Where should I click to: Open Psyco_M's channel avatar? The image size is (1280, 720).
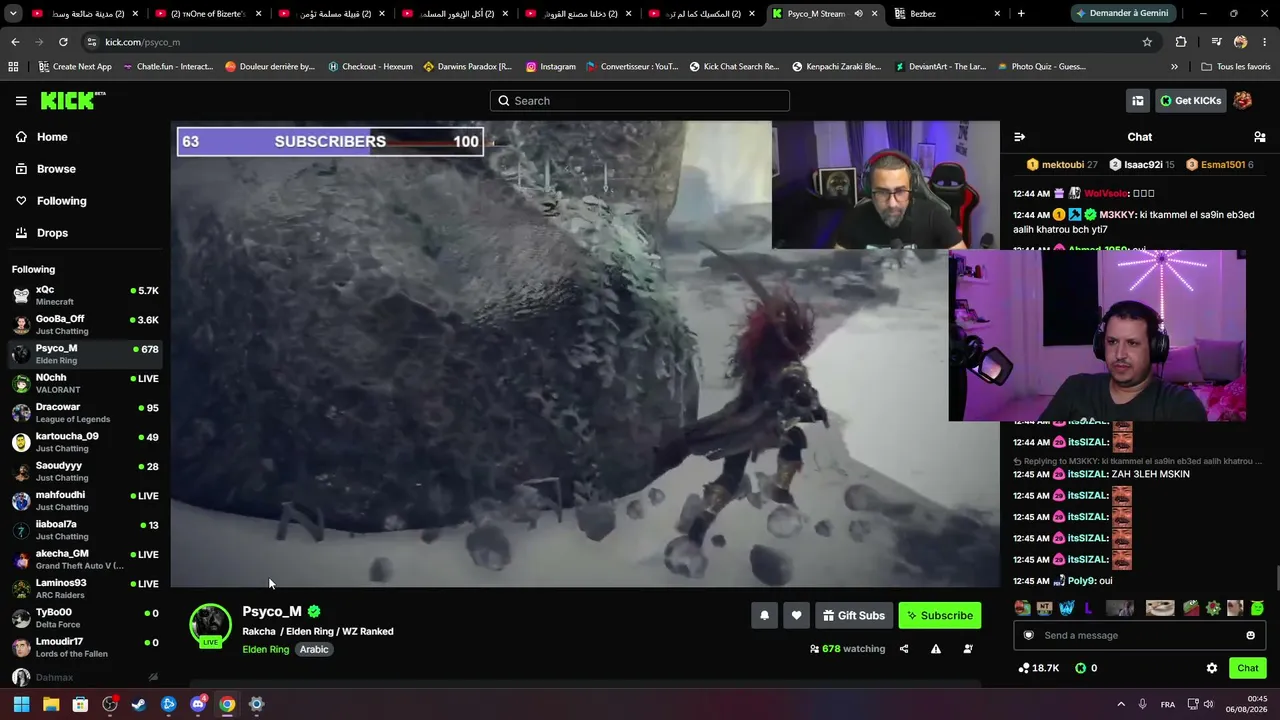point(210,624)
